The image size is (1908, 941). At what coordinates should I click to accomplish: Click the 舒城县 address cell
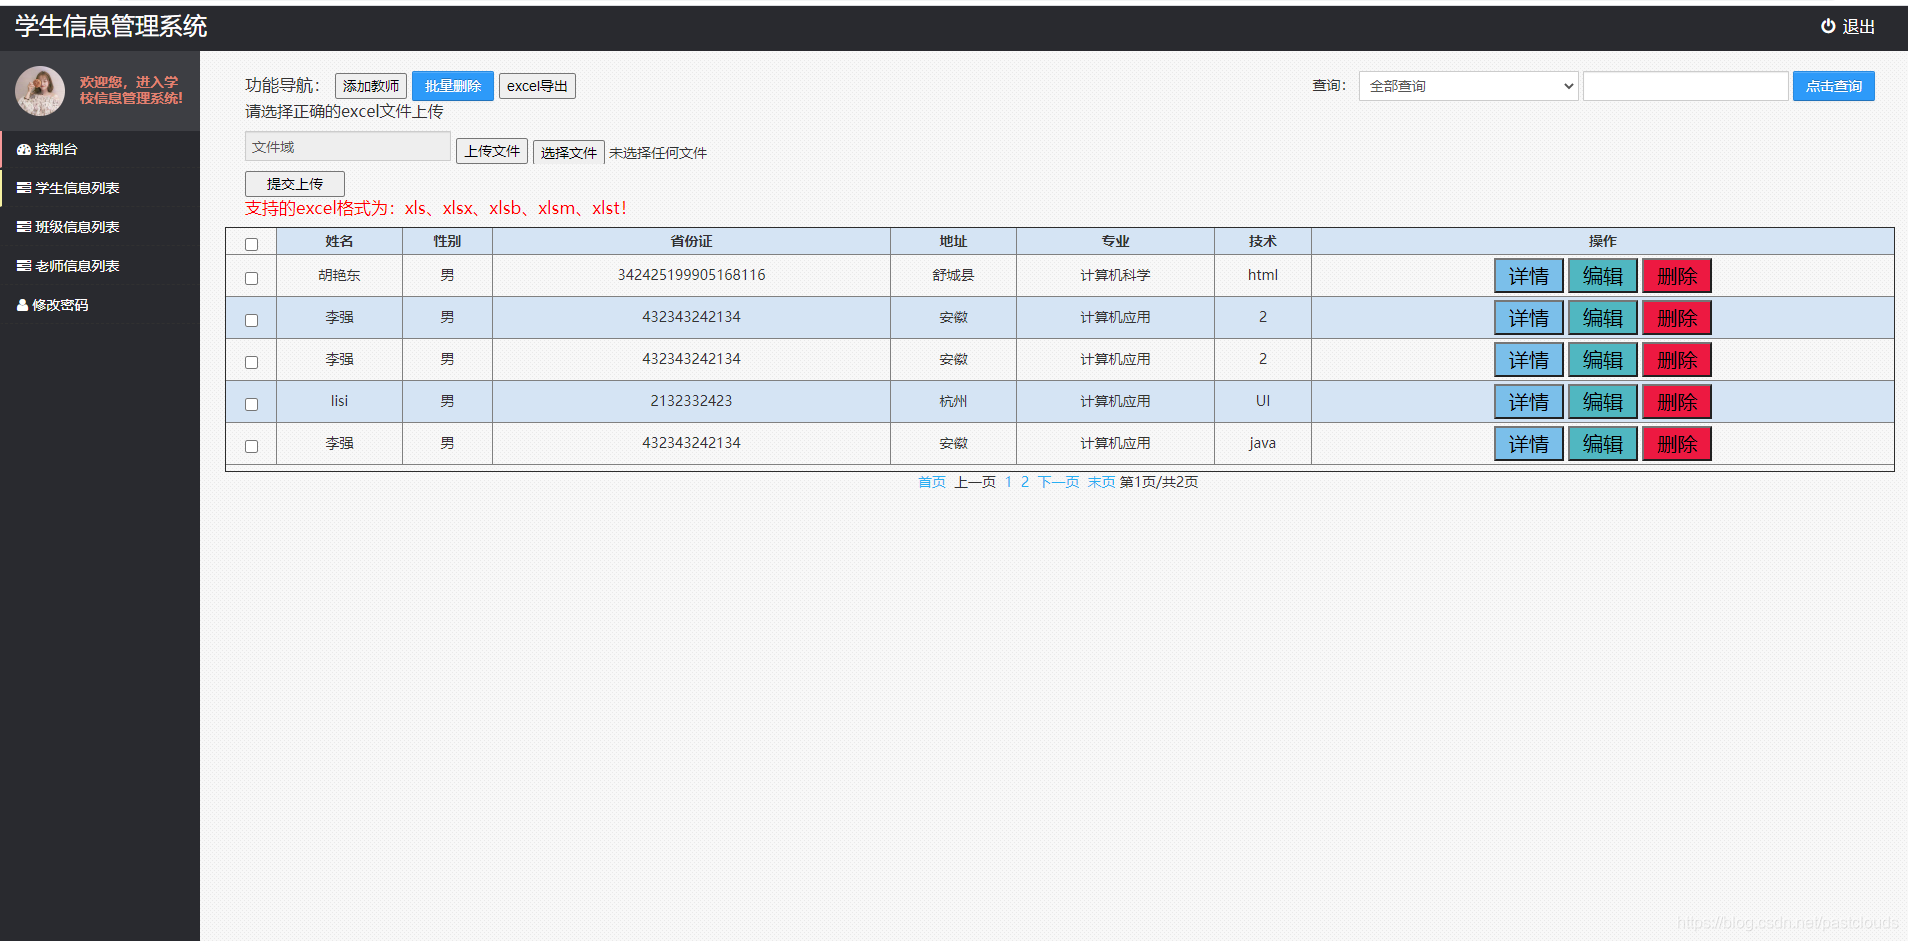click(953, 275)
